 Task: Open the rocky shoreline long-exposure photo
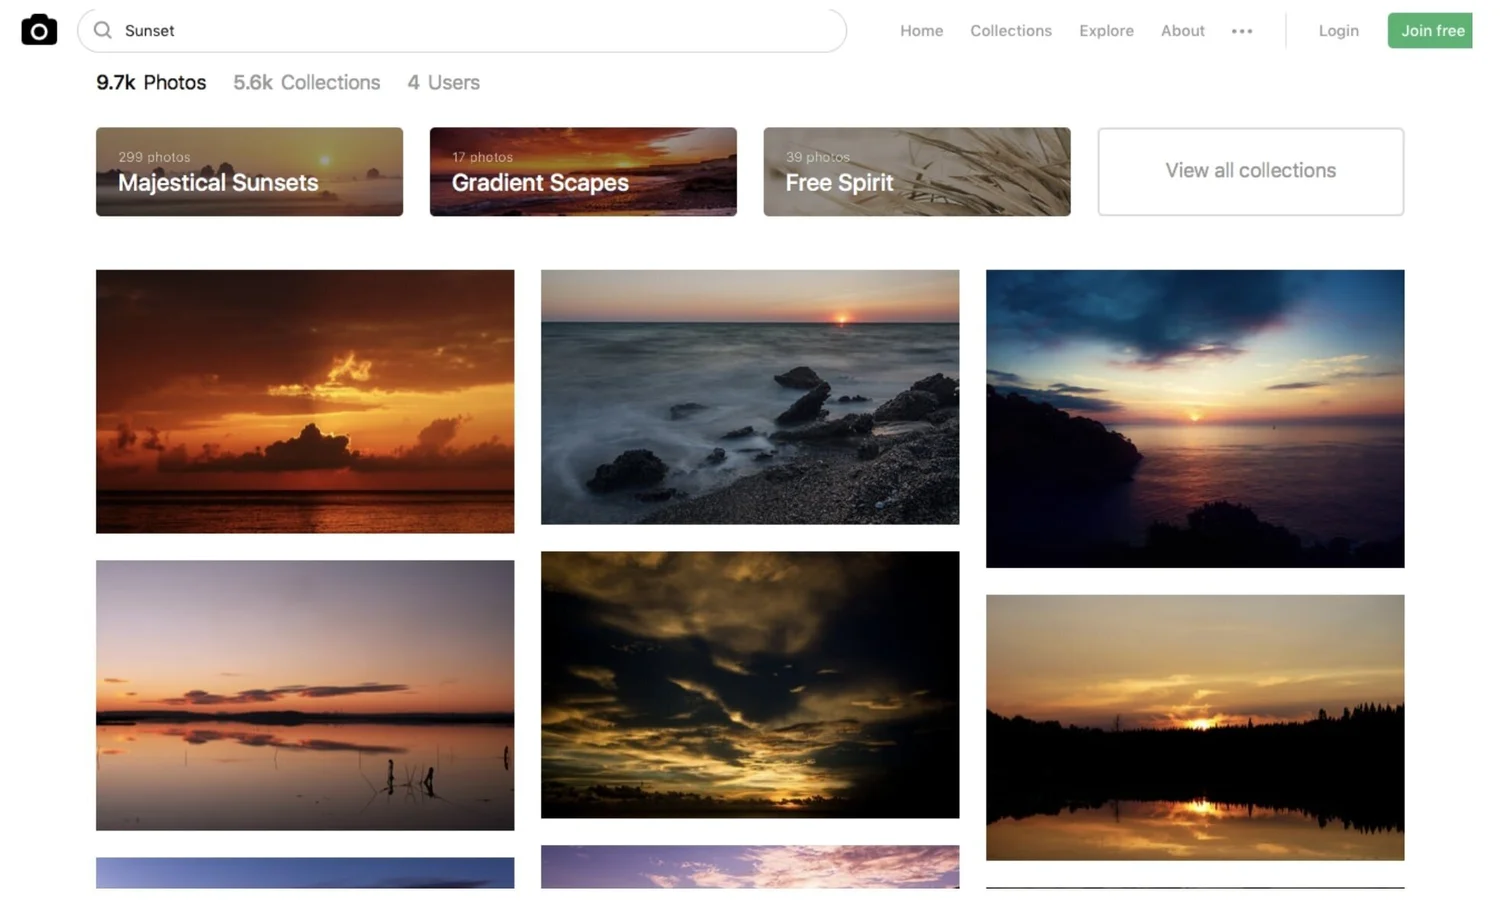[x=748, y=397]
